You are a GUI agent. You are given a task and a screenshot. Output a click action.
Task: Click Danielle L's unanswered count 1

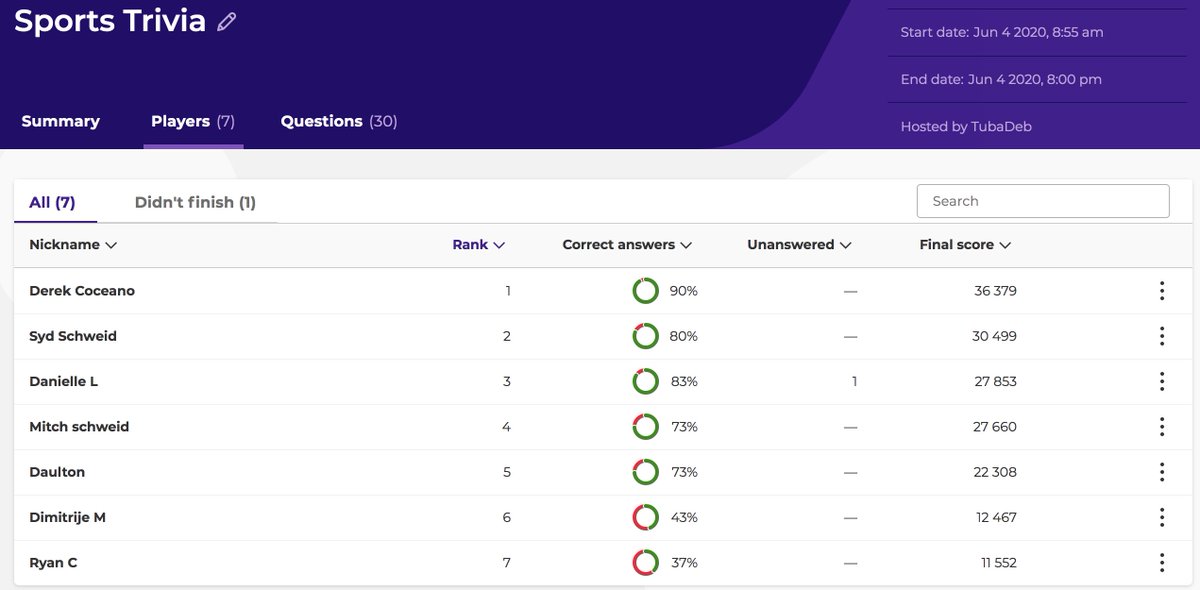click(854, 381)
